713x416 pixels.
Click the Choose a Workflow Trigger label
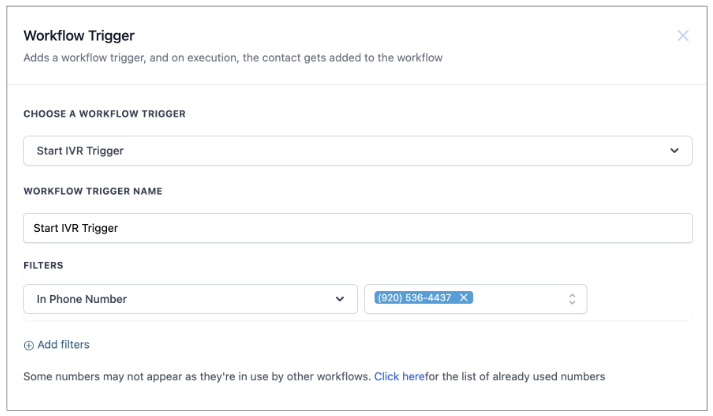[x=104, y=114]
